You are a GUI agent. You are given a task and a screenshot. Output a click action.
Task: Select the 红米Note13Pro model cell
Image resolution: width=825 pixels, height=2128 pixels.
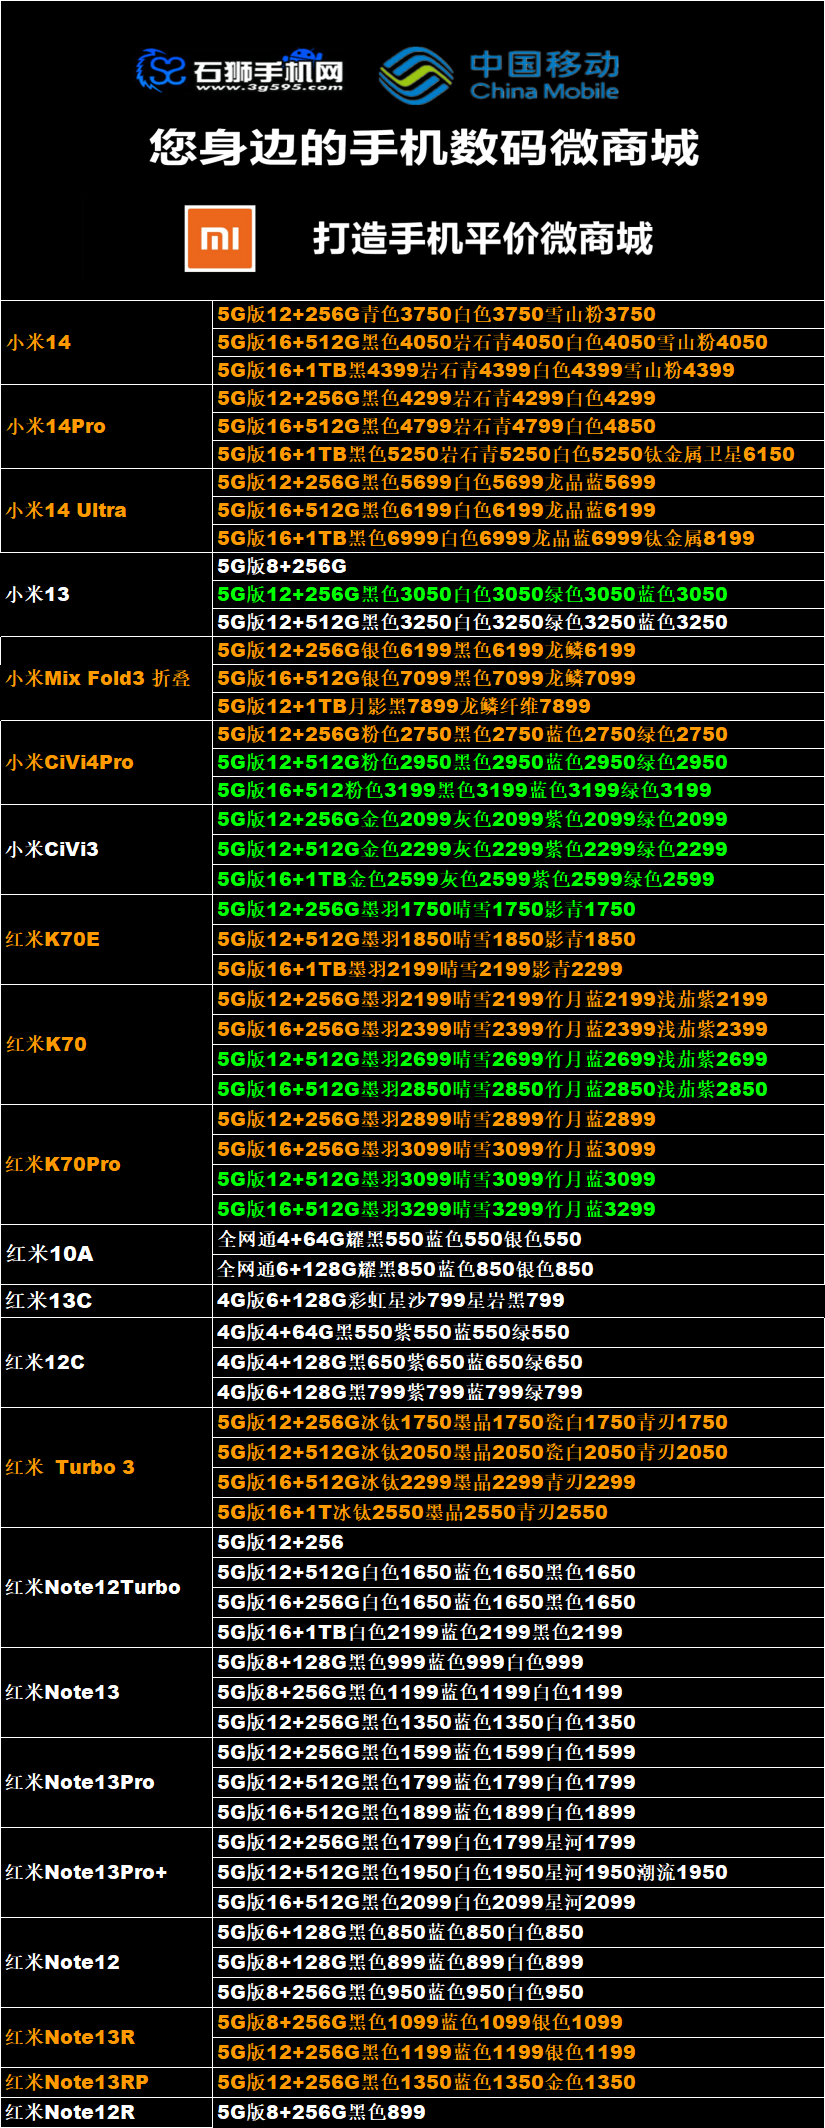[107, 1782]
